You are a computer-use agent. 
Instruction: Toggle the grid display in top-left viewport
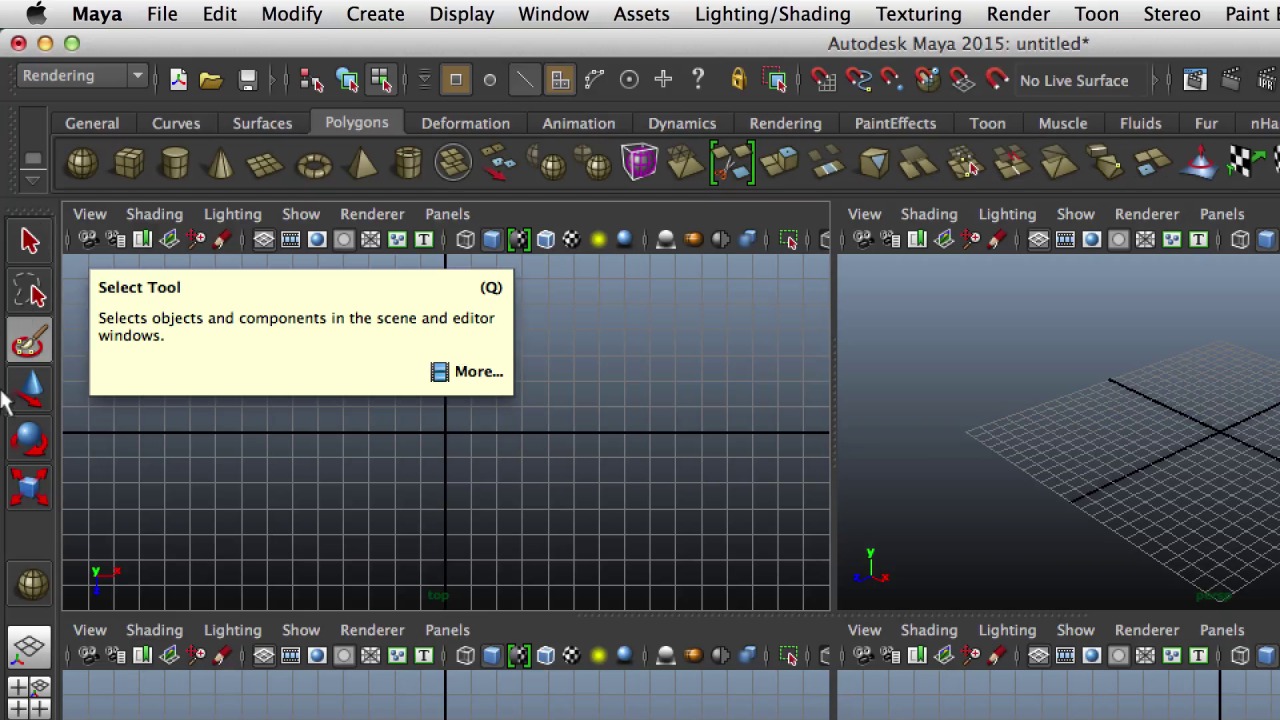[x=290, y=240]
